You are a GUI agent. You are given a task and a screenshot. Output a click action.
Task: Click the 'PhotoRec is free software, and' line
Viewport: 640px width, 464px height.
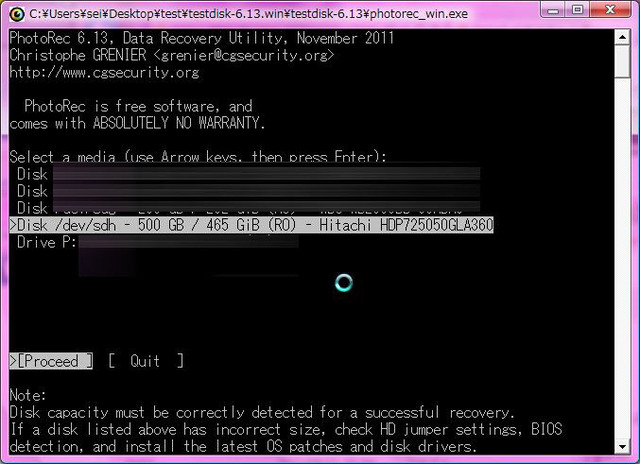coord(138,106)
